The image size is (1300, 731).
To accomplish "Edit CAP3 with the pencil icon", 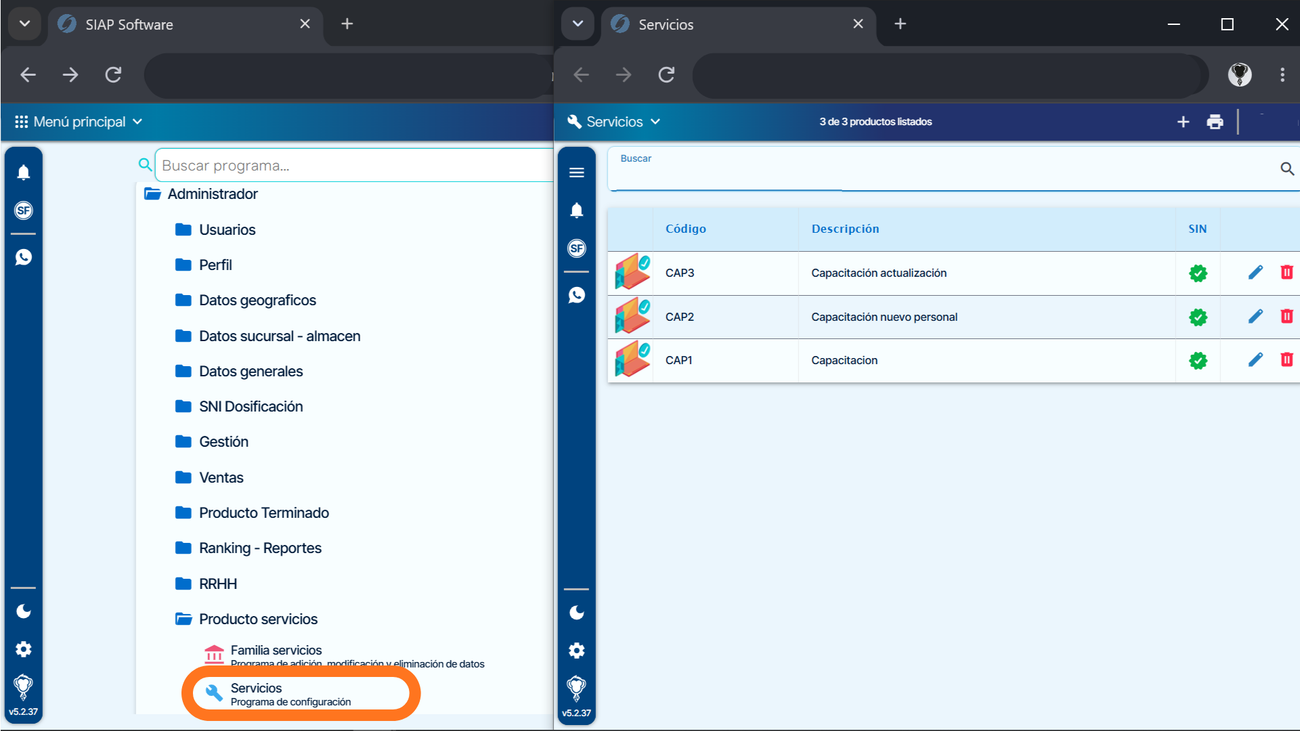I will (1255, 272).
